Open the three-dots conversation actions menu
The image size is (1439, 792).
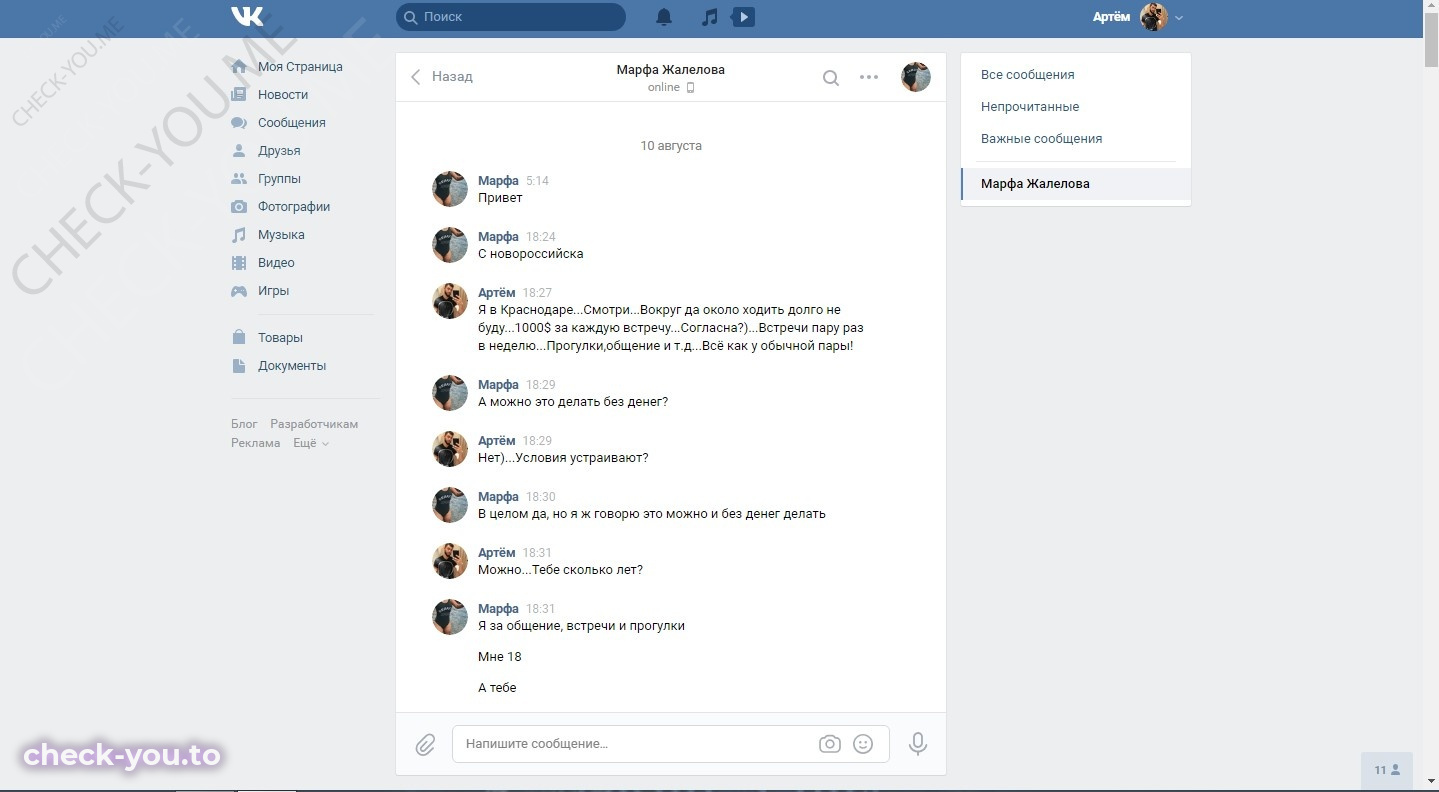coord(869,77)
